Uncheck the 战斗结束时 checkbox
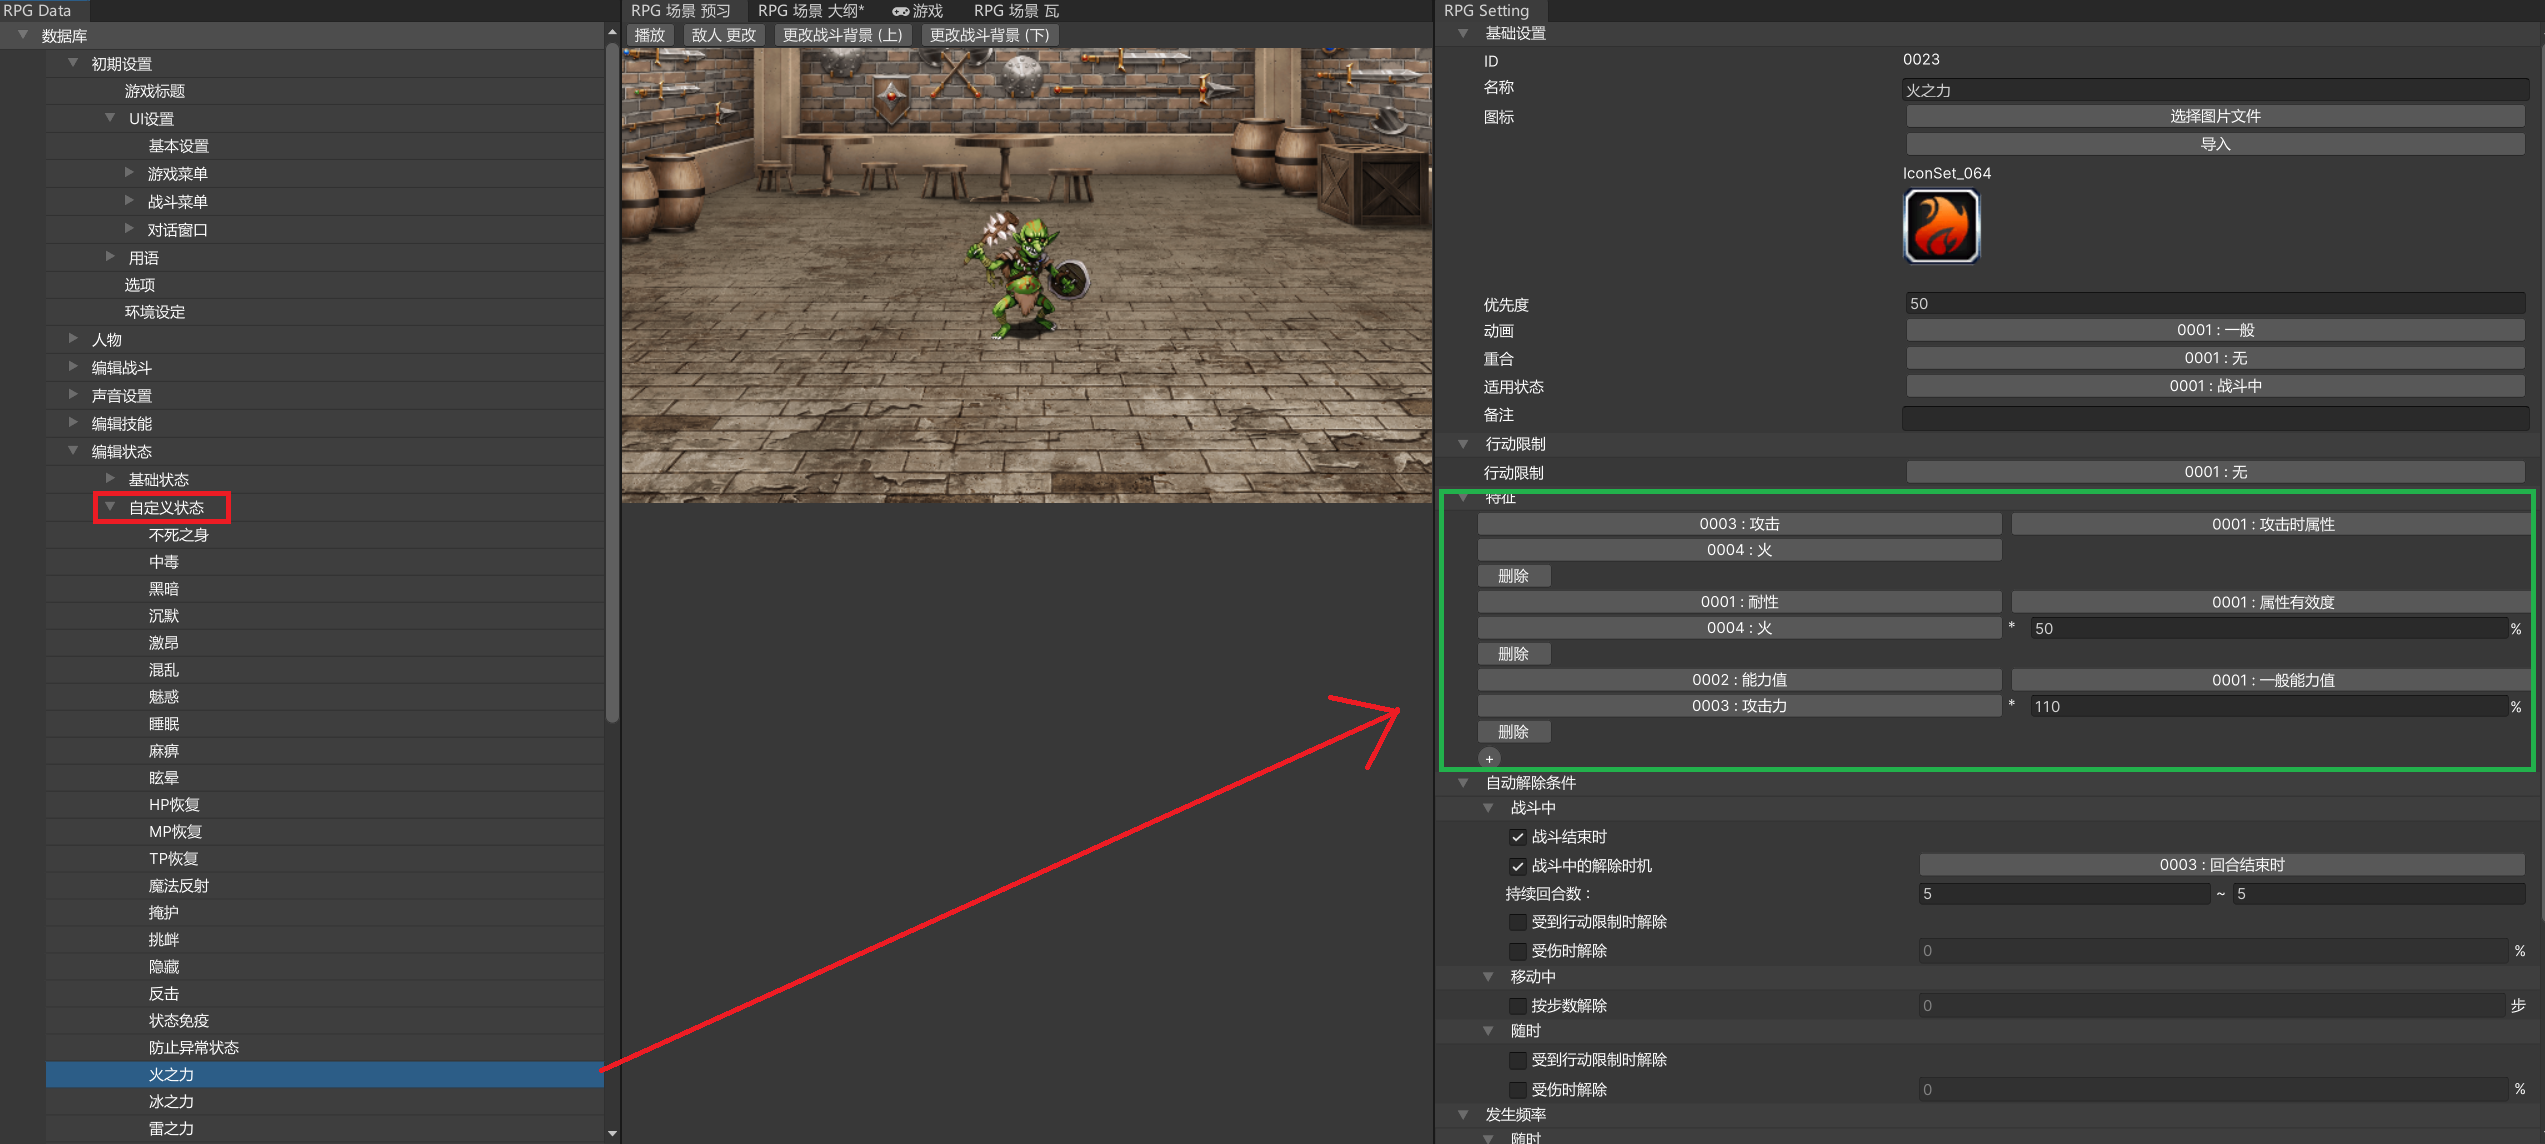2545x1144 pixels. pos(1517,837)
